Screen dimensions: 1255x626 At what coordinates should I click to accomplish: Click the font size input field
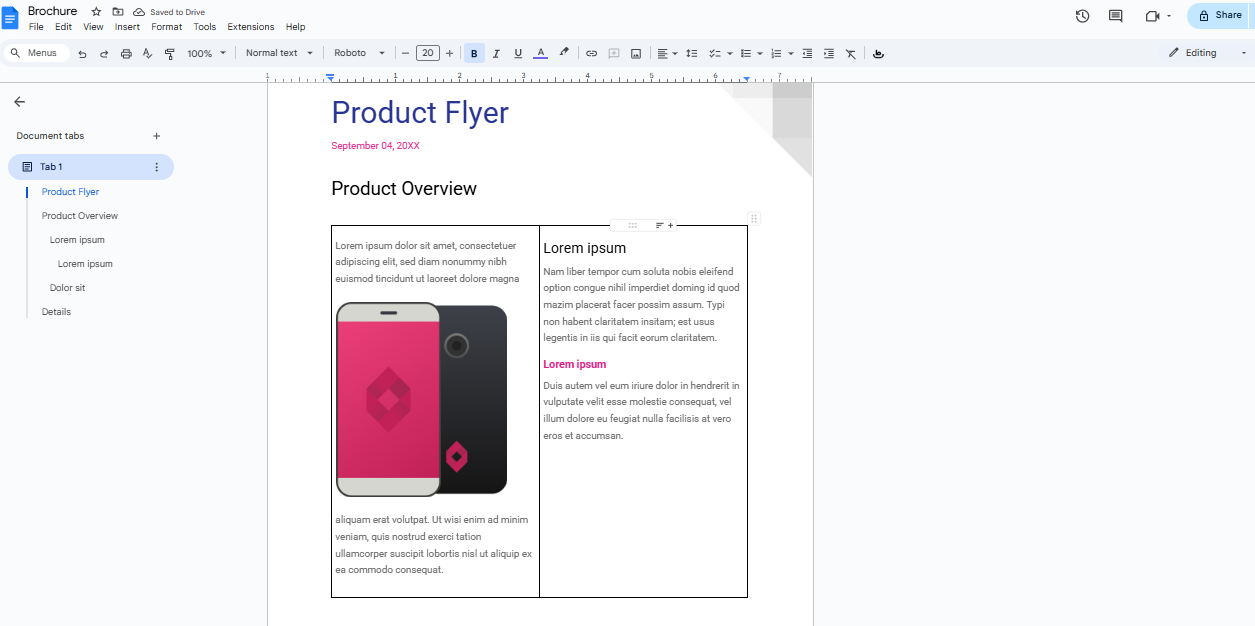click(427, 53)
